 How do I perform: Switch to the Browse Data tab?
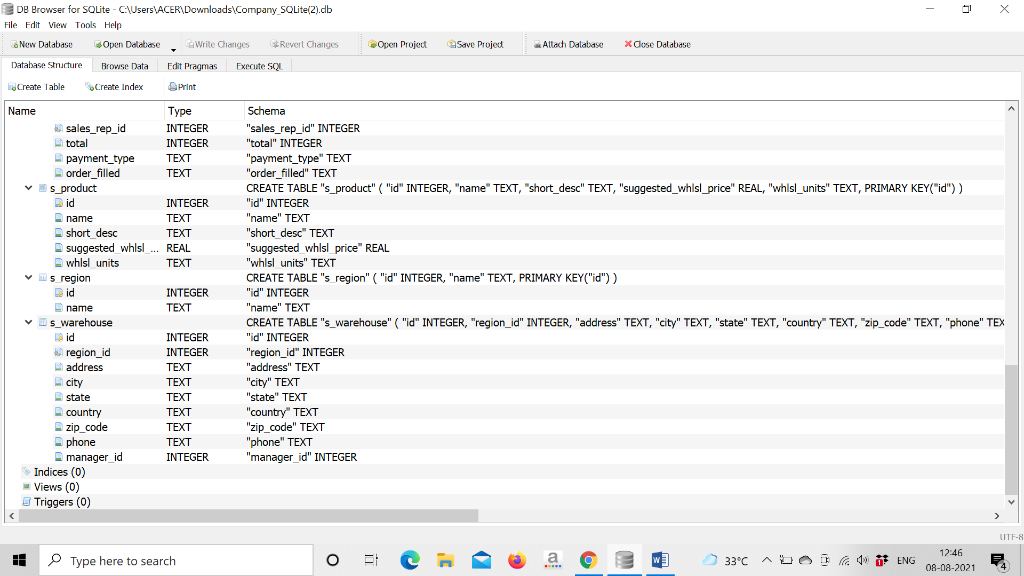[x=124, y=65]
